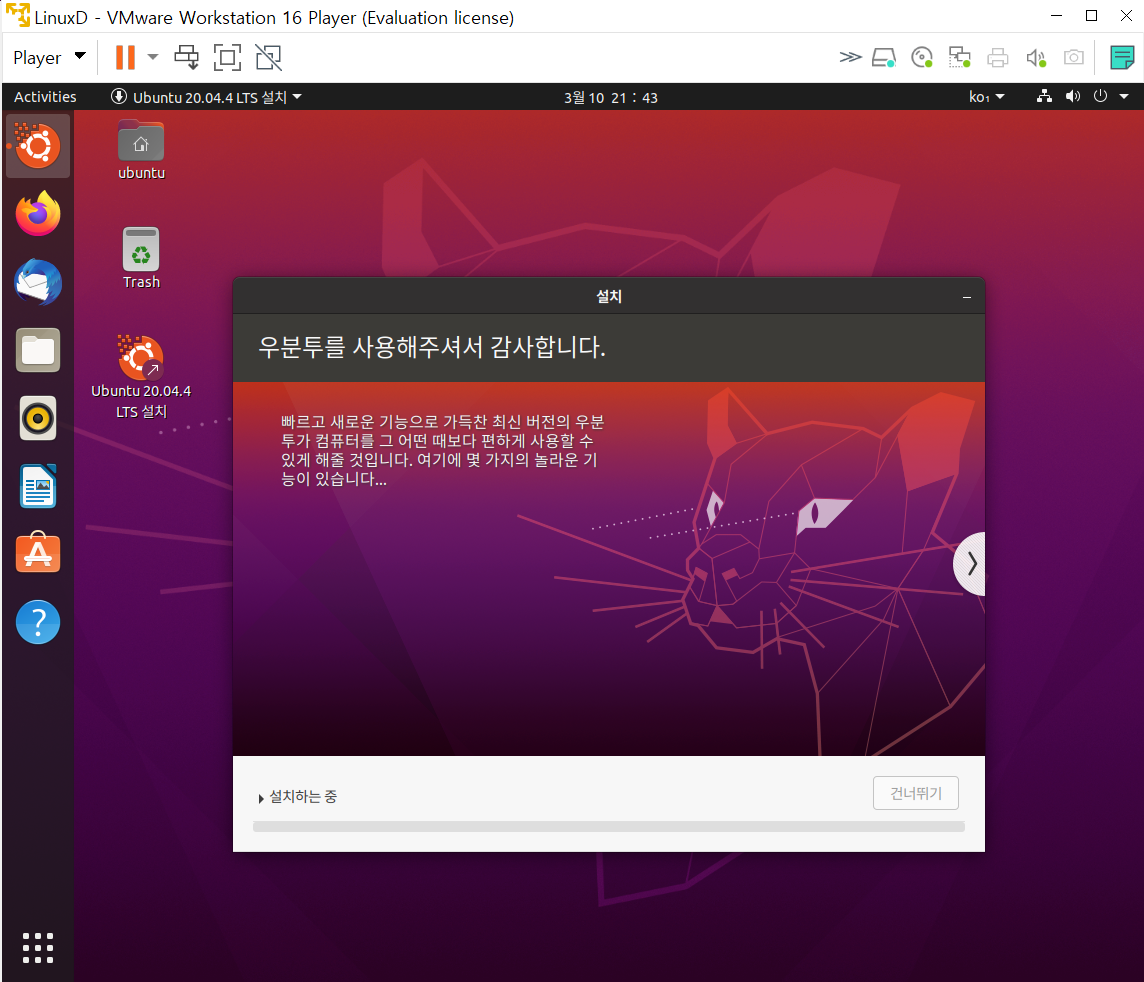Click the volume speaker icon in Ubuntu panel
The width and height of the screenshot is (1144, 982).
pos(1072,96)
